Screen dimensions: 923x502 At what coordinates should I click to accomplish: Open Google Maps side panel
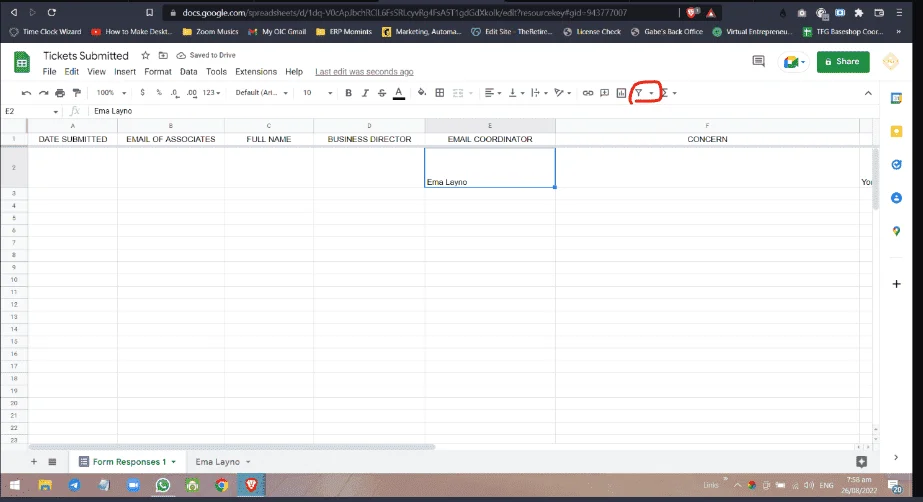tap(896, 231)
